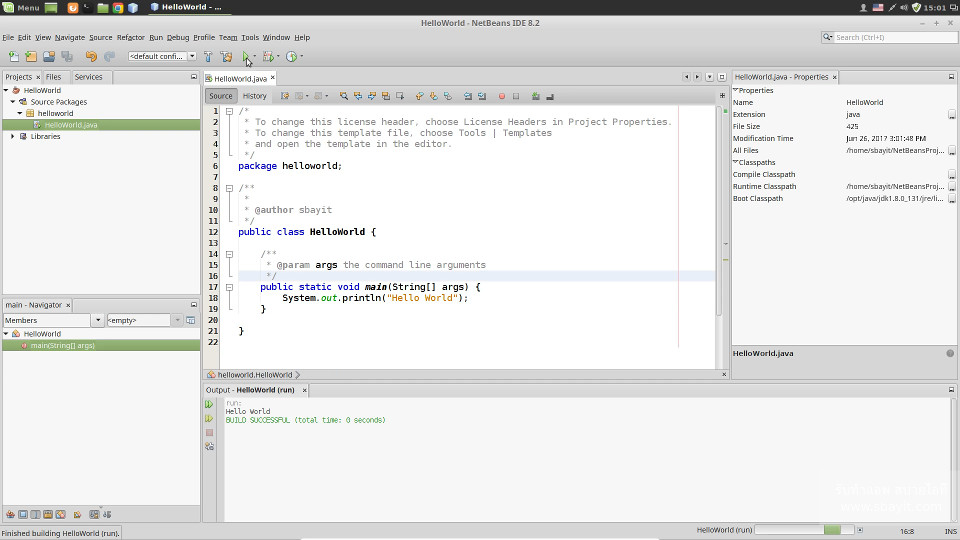Collapse the Properties section
The width and height of the screenshot is (960, 540).
pyautogui.click(x=735, y=90)
